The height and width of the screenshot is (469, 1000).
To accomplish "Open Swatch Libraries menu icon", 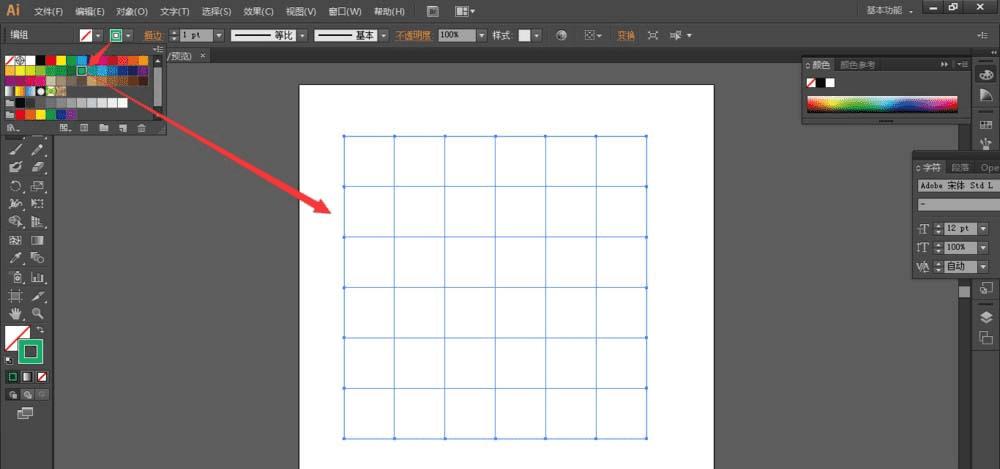I will coord(11,128).
